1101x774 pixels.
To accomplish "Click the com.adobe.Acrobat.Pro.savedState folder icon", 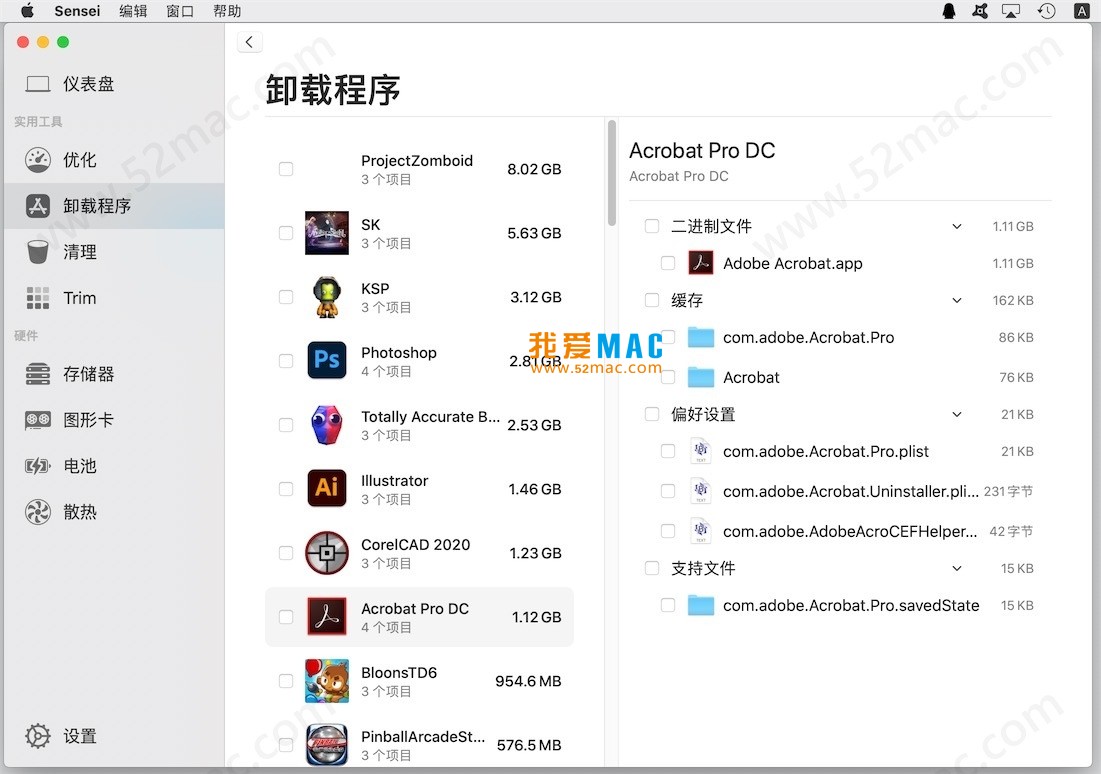I will coord(700,605).
